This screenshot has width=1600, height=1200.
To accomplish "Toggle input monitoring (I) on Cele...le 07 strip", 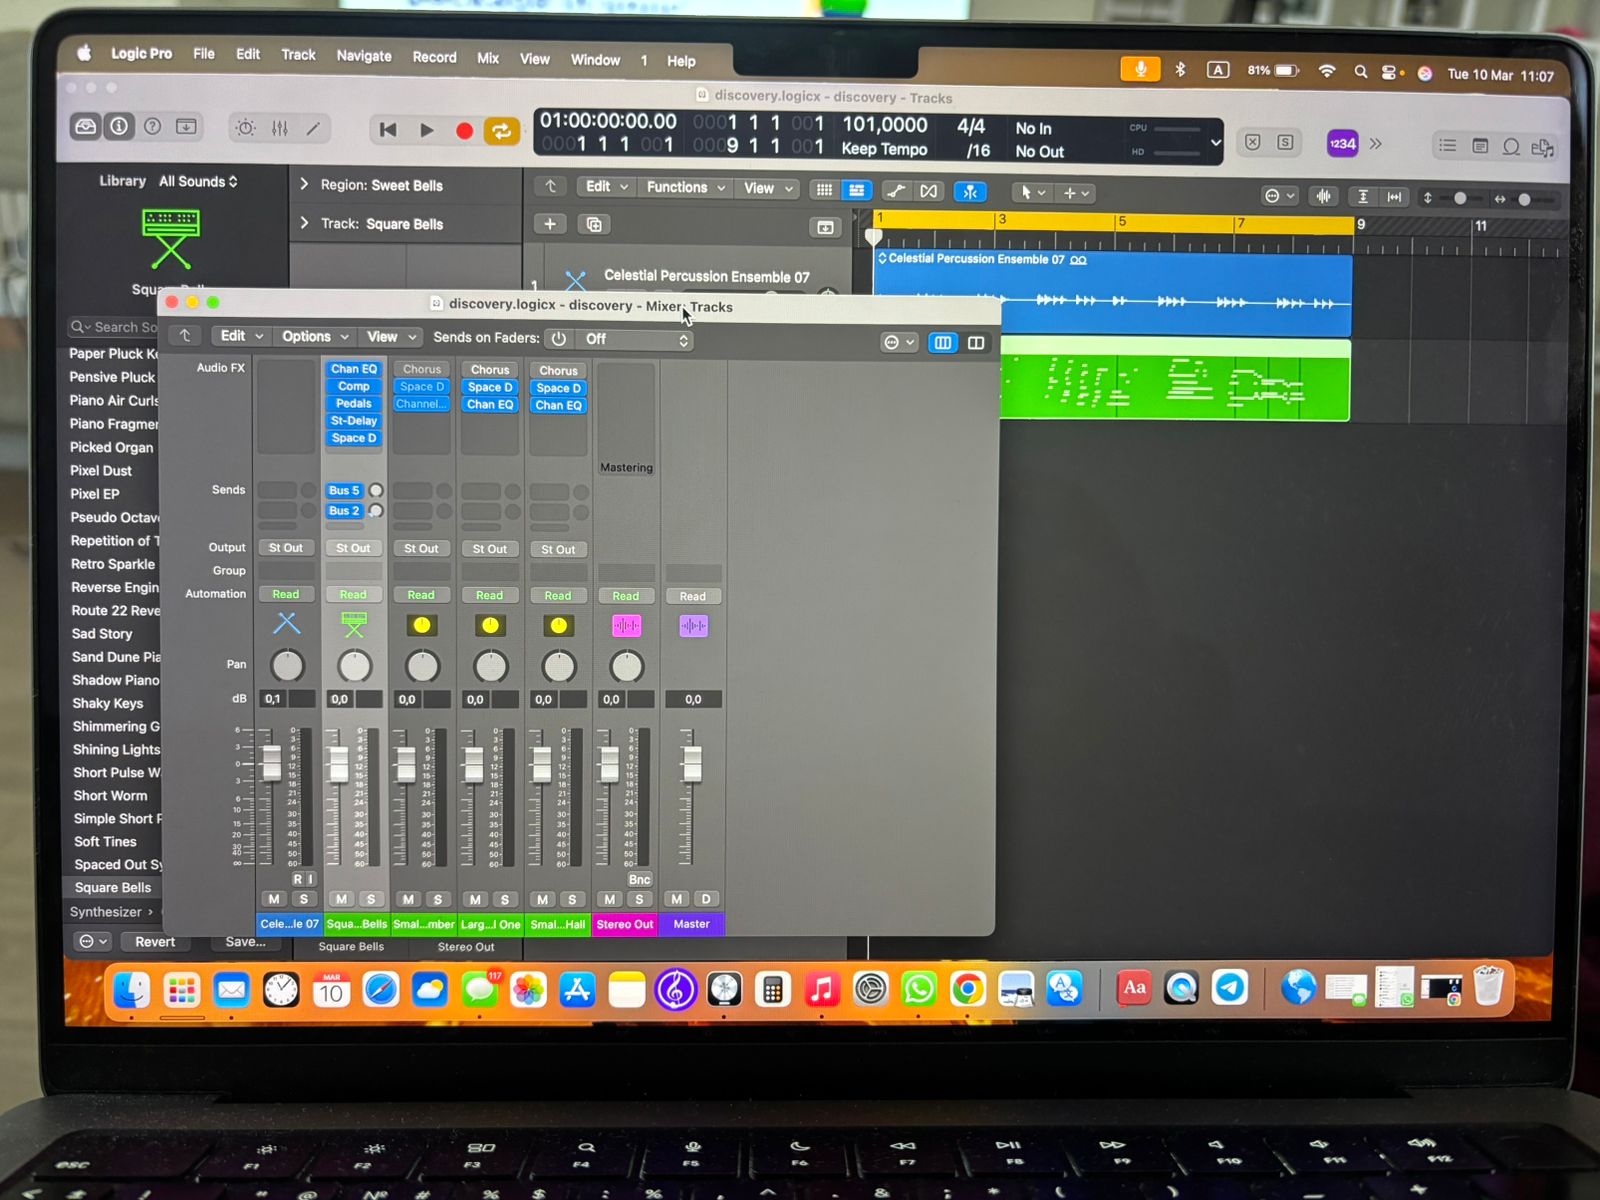I will point(310,879).
